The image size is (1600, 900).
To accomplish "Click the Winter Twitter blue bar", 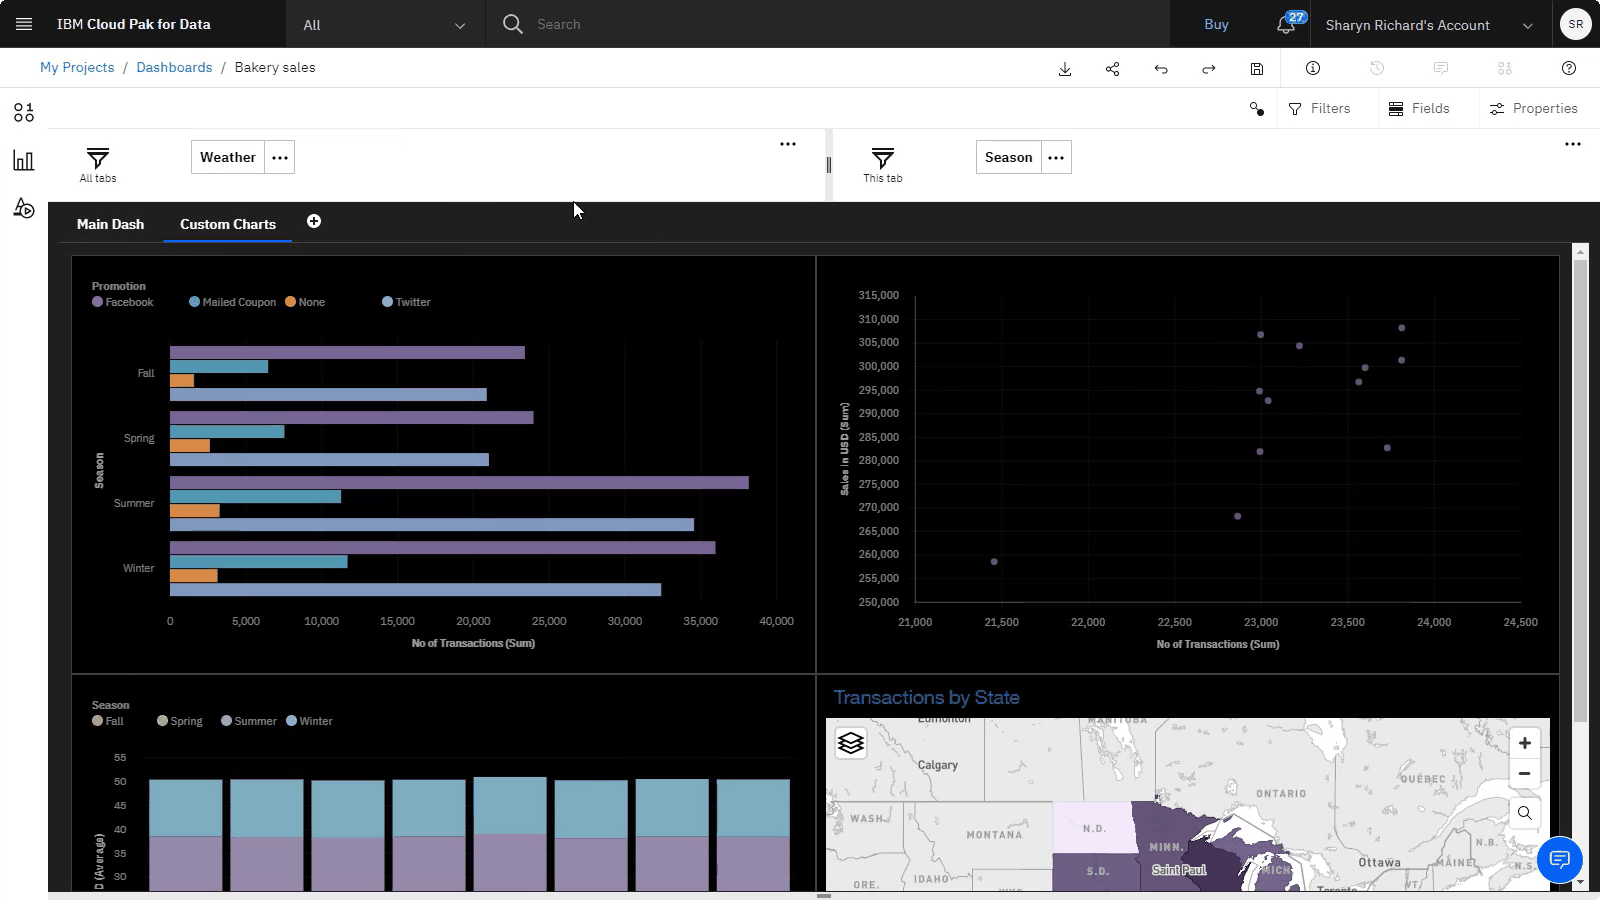I will pos(415,590).
